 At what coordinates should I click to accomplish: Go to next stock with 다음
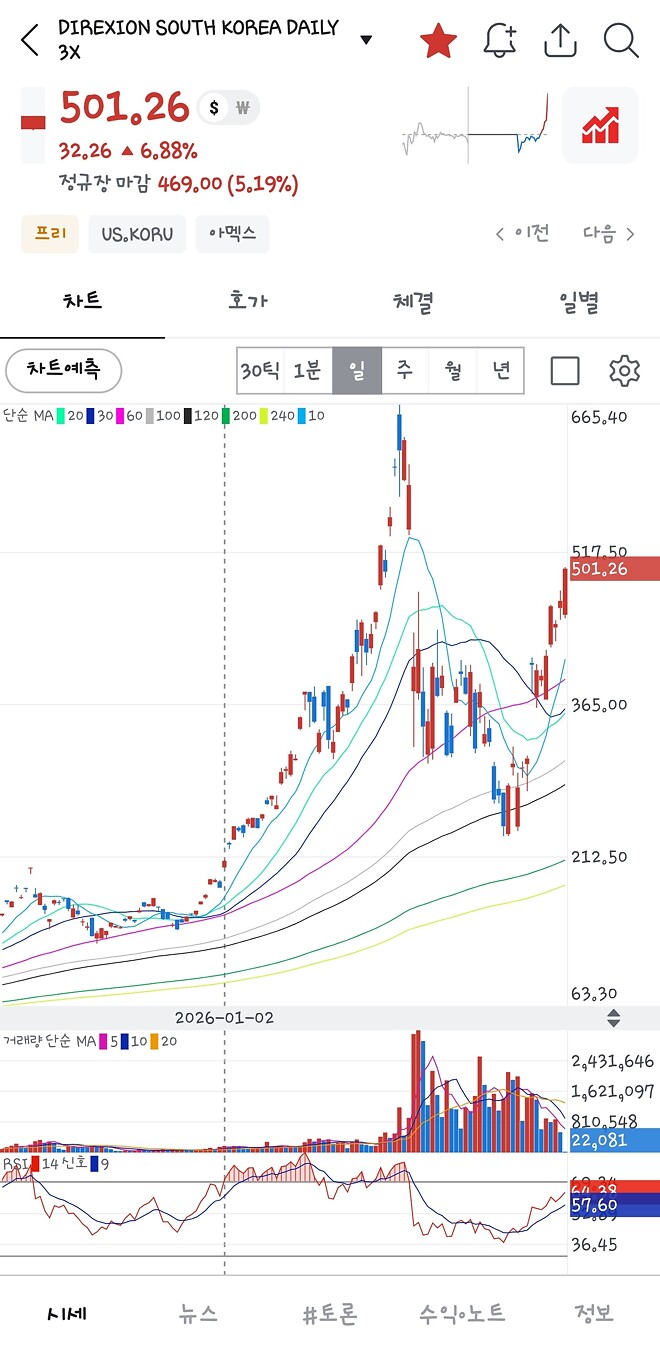coord(609,234)
